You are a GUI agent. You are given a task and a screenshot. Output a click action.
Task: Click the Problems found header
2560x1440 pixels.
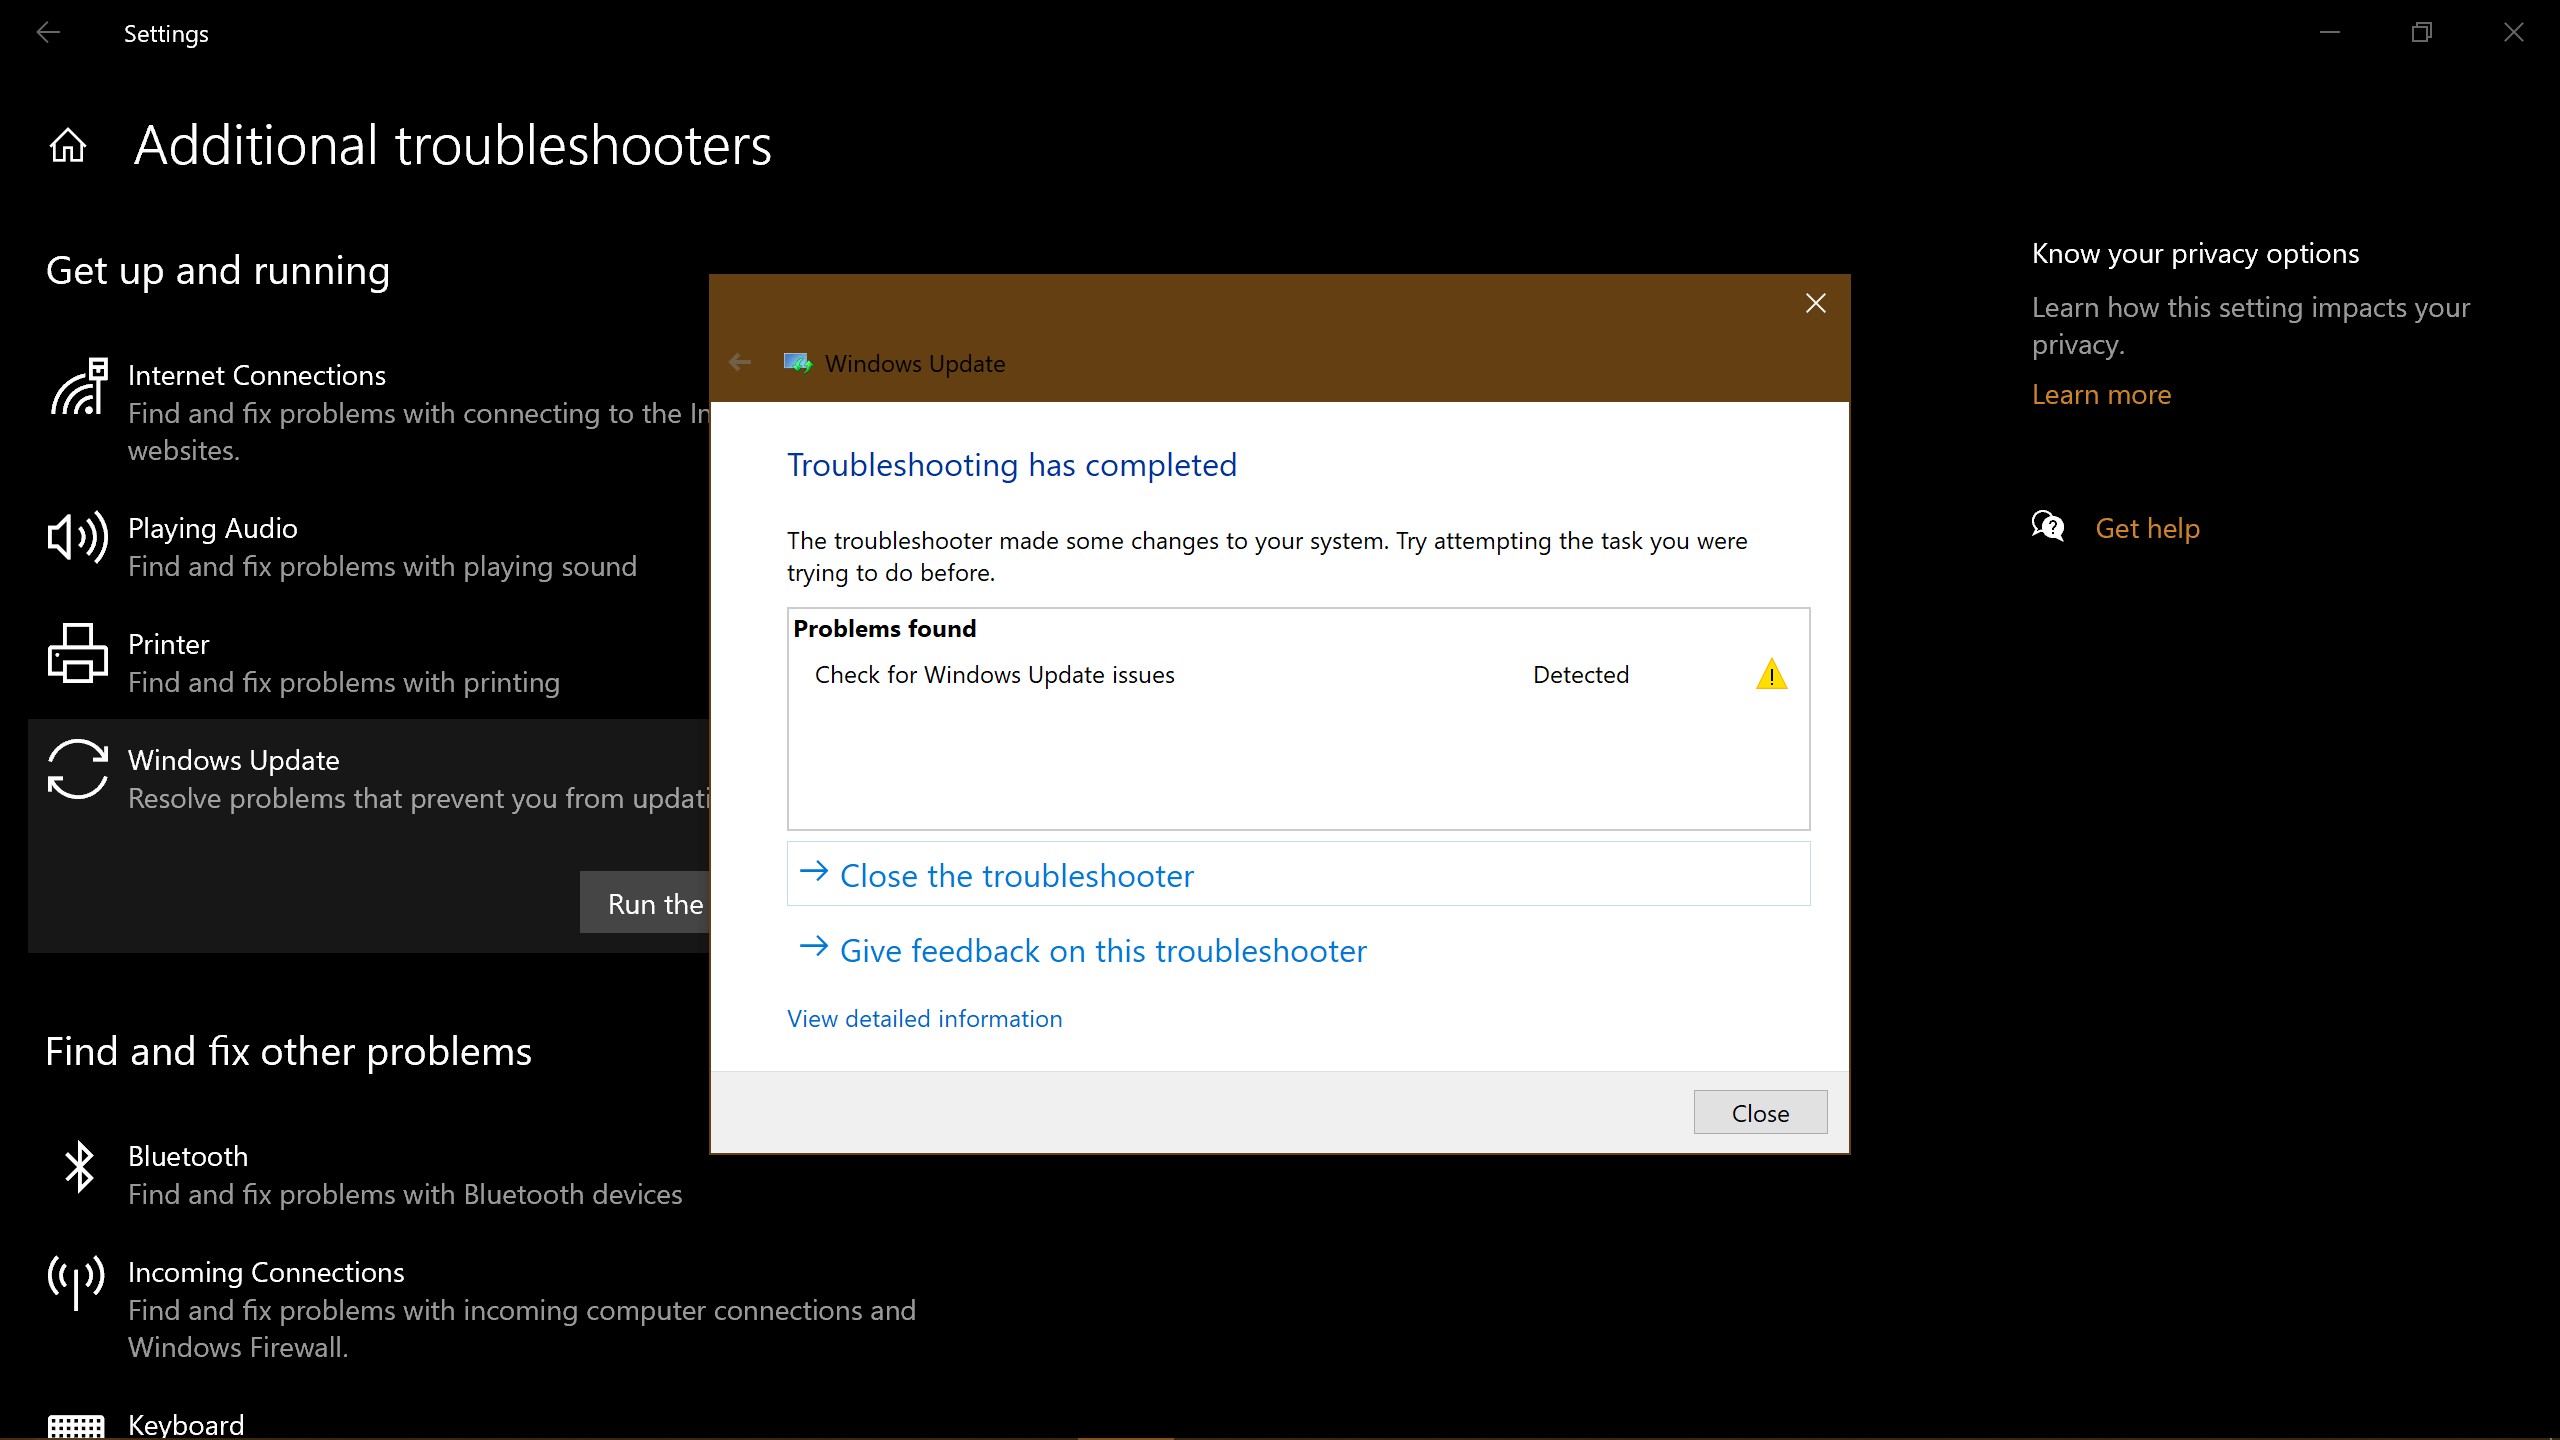(x=885, y=628)
